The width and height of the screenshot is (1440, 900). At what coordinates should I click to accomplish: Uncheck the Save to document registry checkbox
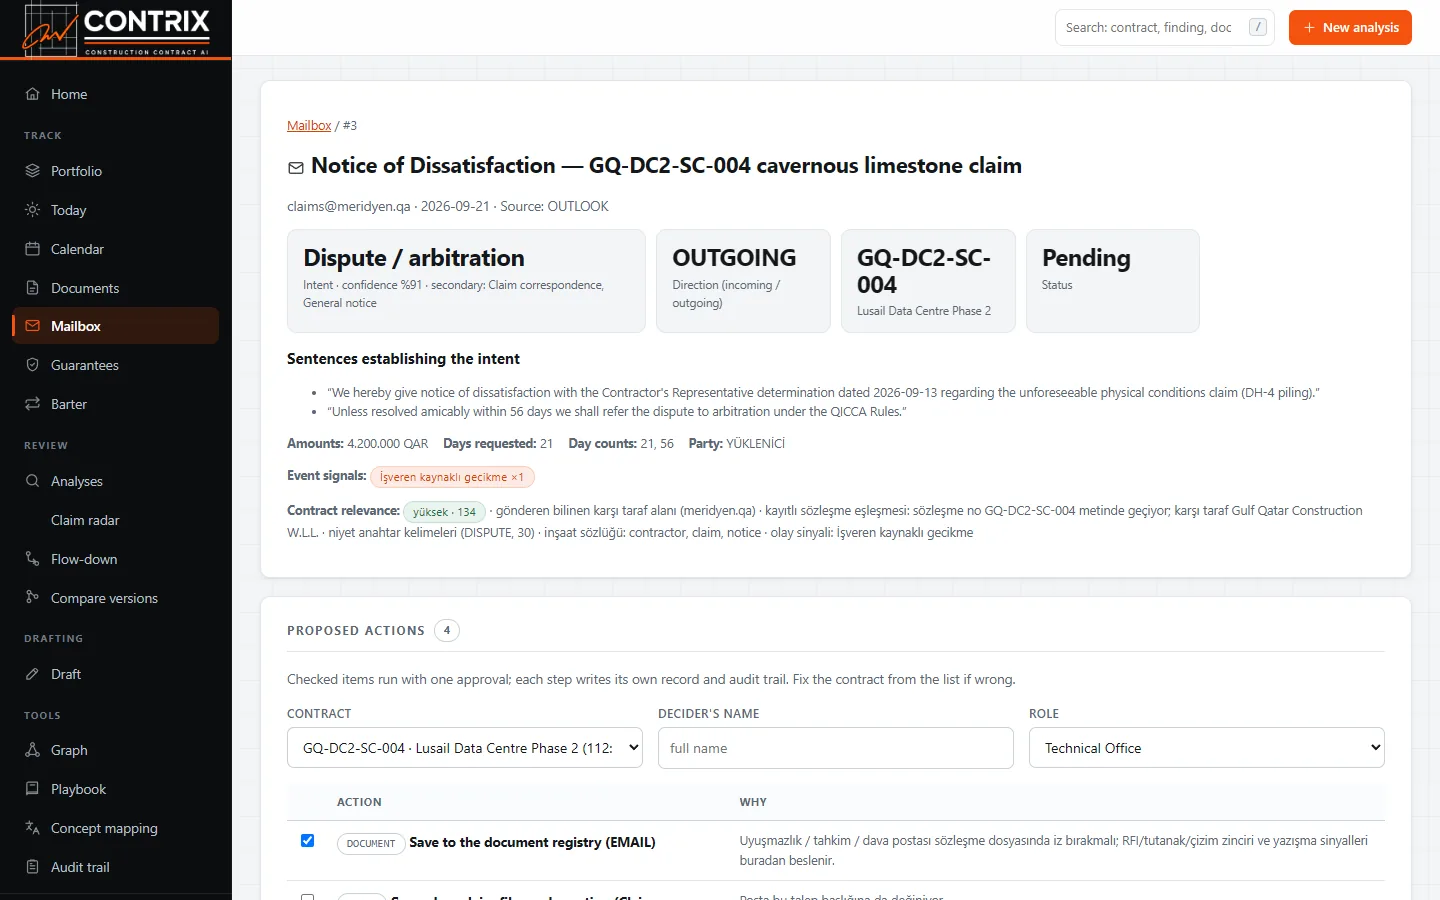307,841
